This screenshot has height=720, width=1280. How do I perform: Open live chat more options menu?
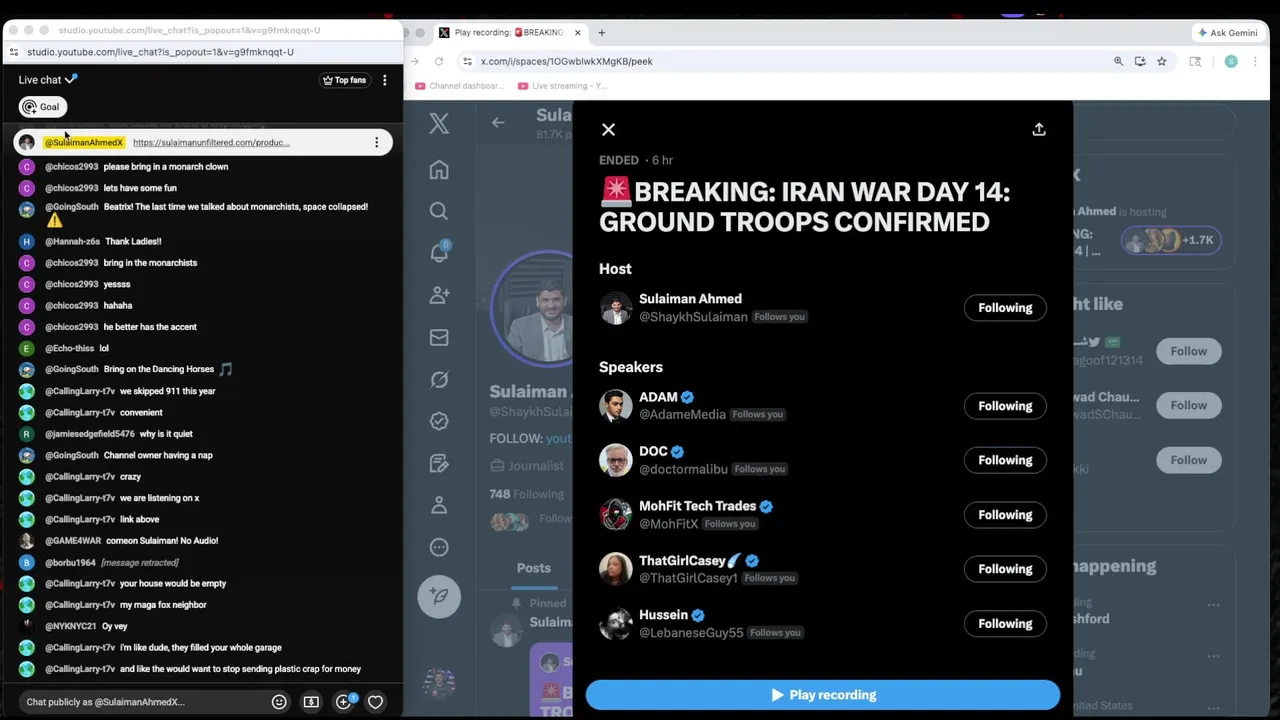pyautogui.click(x=384, y=80)
